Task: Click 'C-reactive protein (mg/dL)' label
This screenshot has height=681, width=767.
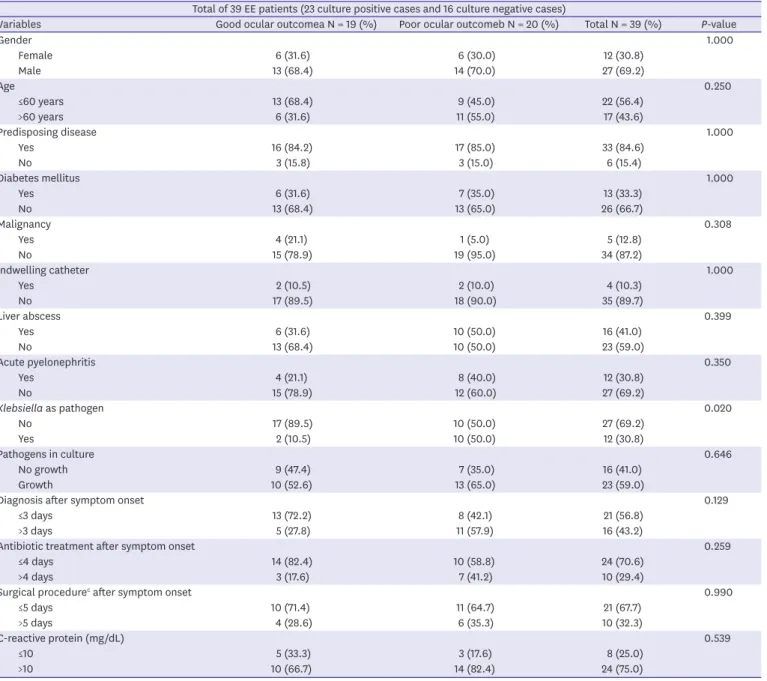Action: point(62,638)
